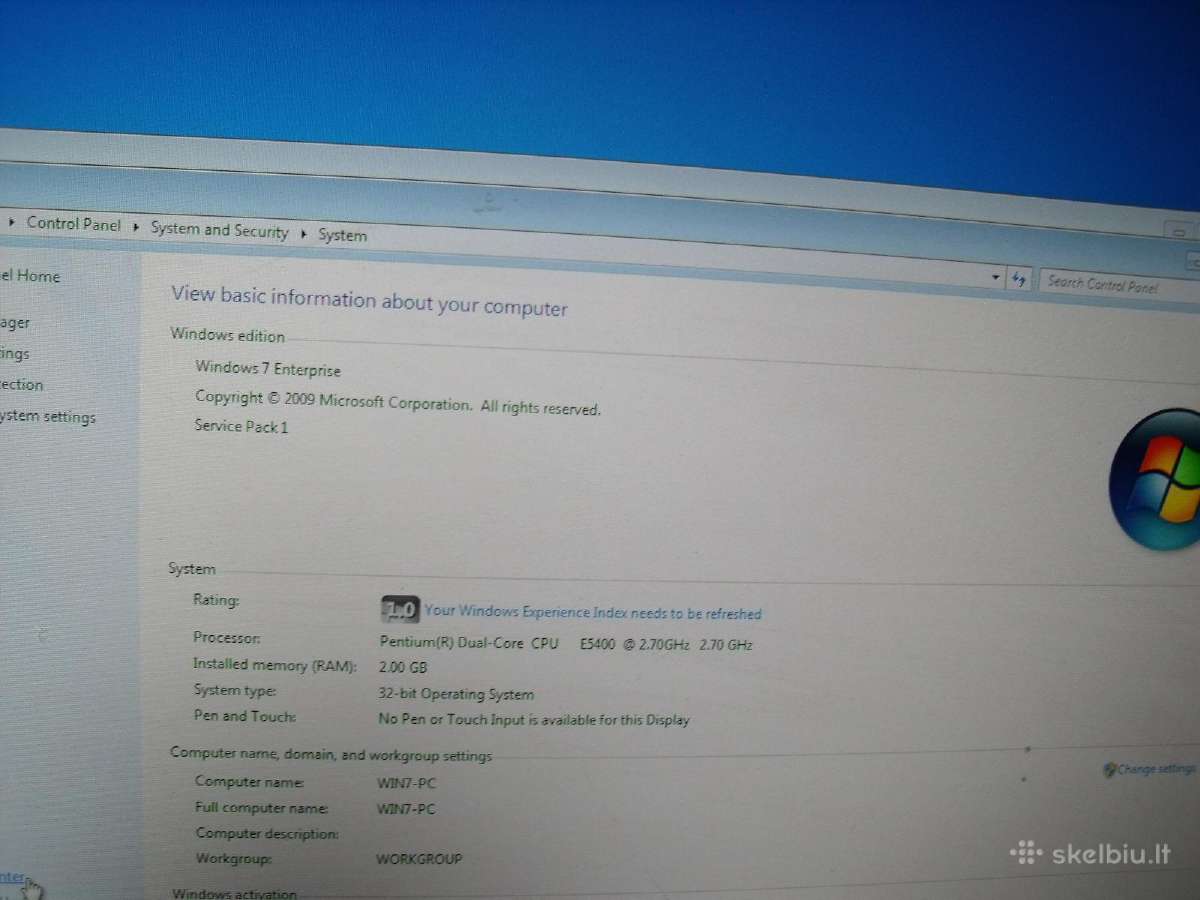Click the shield icon beside Change settings

point(1109,769)
